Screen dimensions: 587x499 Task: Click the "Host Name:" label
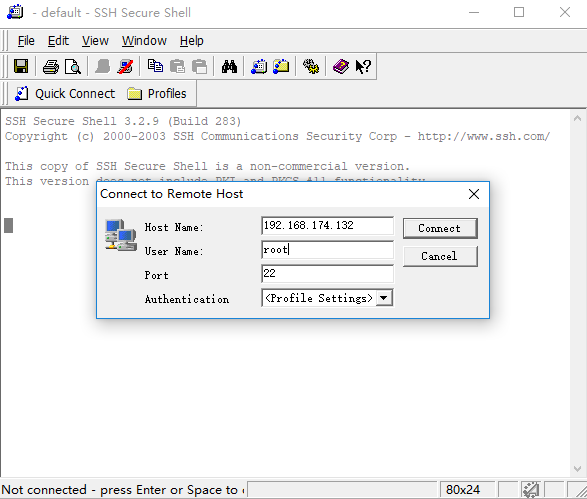(174, 227)
